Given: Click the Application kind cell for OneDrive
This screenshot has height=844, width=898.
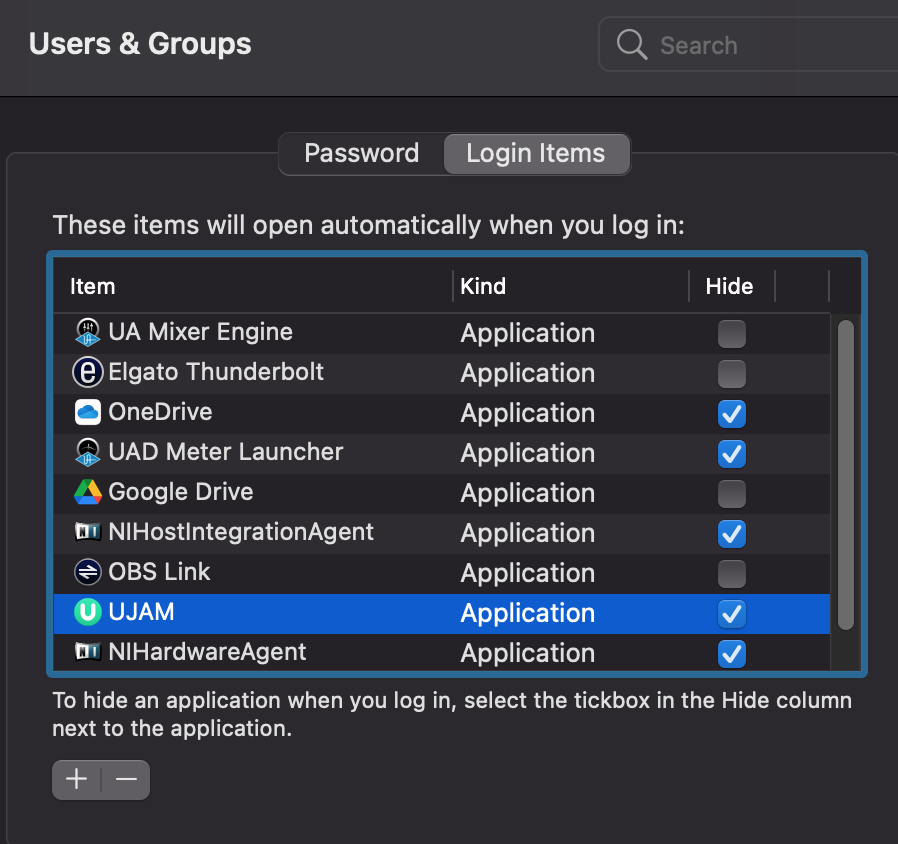Looking at the screenshot, I should [x=528, y=413].
